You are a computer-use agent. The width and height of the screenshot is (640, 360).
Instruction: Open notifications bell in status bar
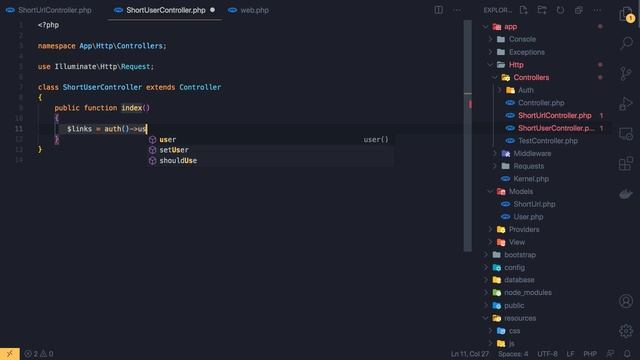[627, 354]
